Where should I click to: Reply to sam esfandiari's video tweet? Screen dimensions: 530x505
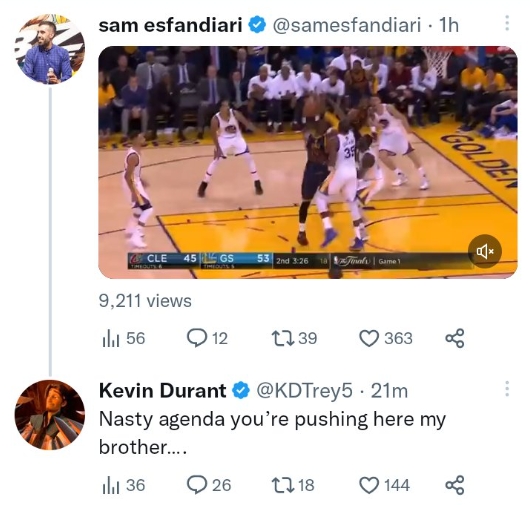(207, 338)
